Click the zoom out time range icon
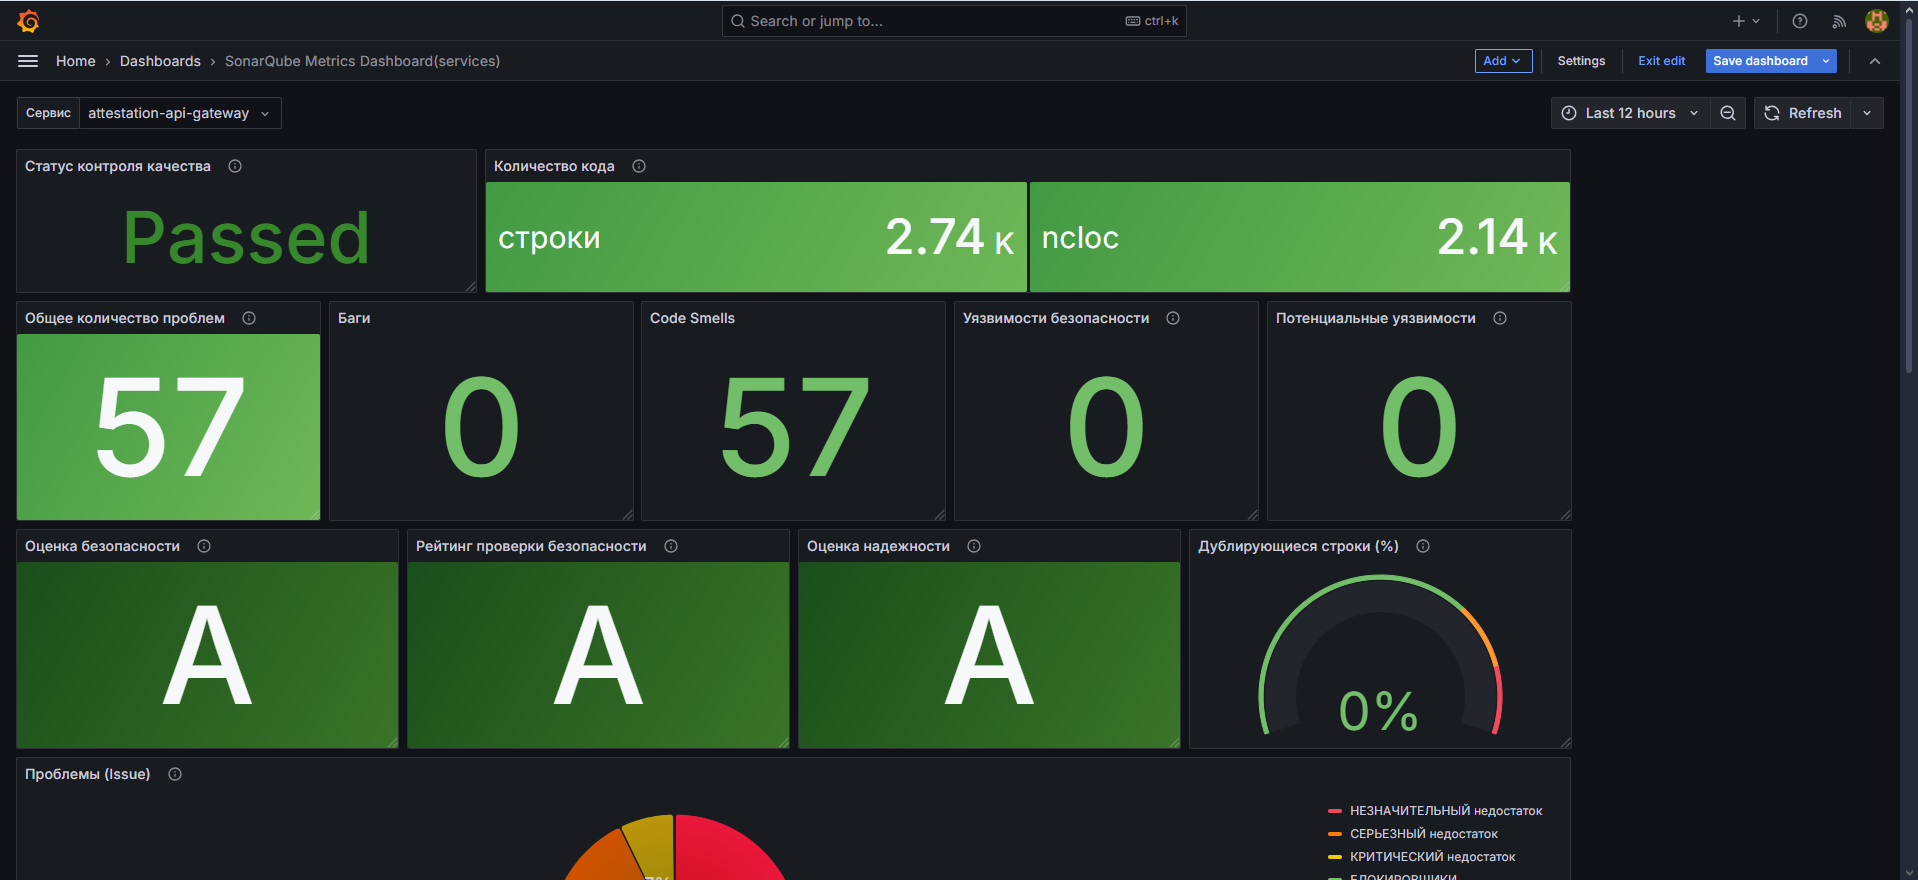The image size is (1918, 880). pyautogui.click(x=1727, y=113)
